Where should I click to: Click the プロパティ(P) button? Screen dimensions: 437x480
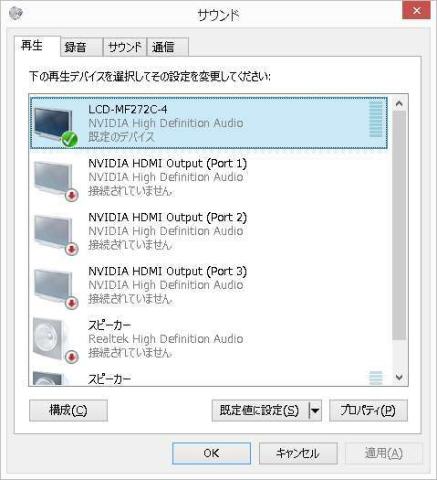[x=368, y=411]
